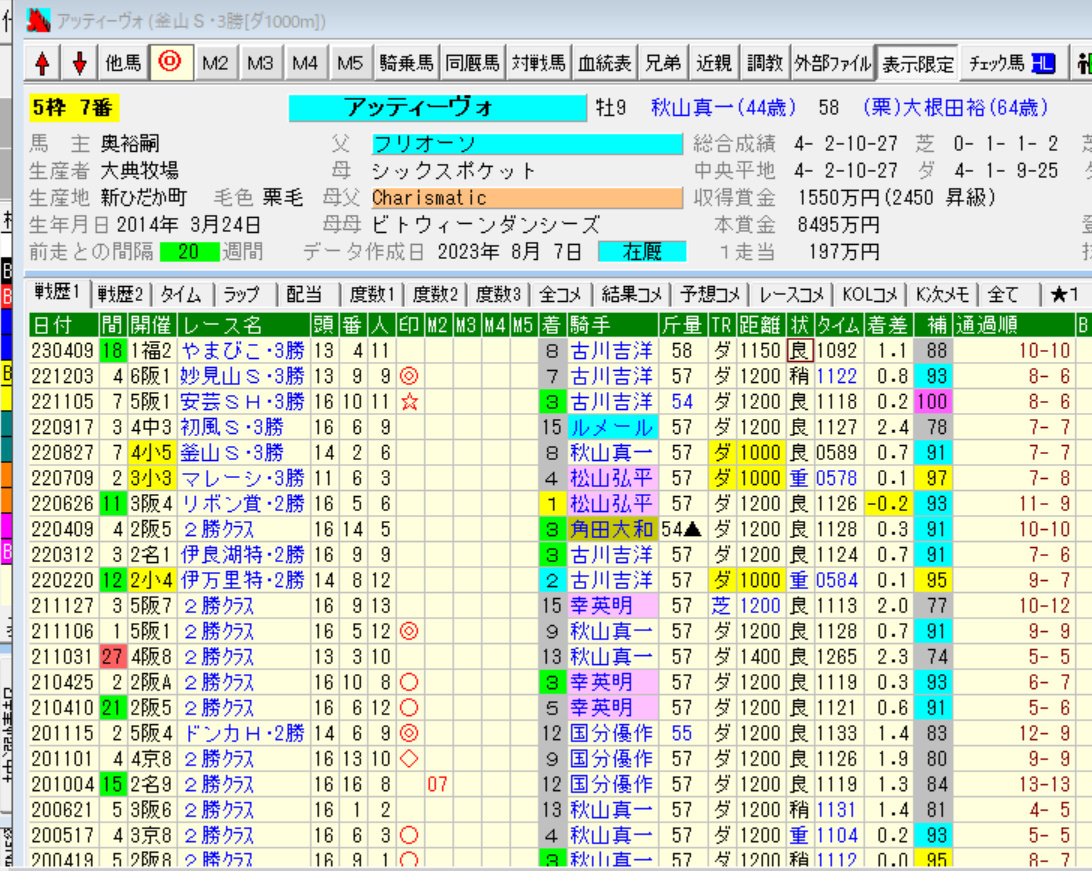Click the app icon in title bar
The height and width of the screenshot is (871, 1092).
click(38, 19)
